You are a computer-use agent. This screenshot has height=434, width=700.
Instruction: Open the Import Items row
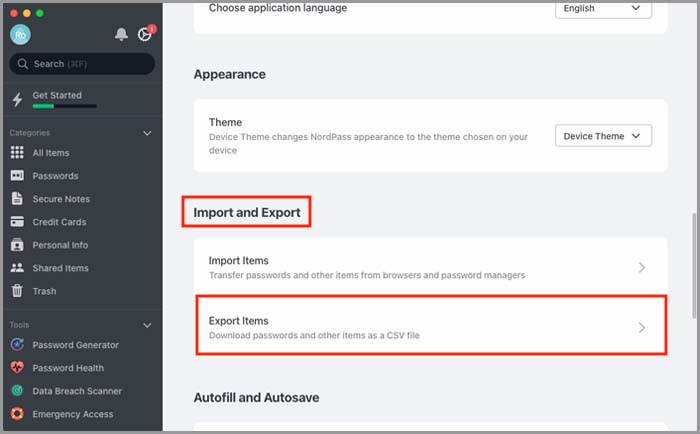coord(431,267)
